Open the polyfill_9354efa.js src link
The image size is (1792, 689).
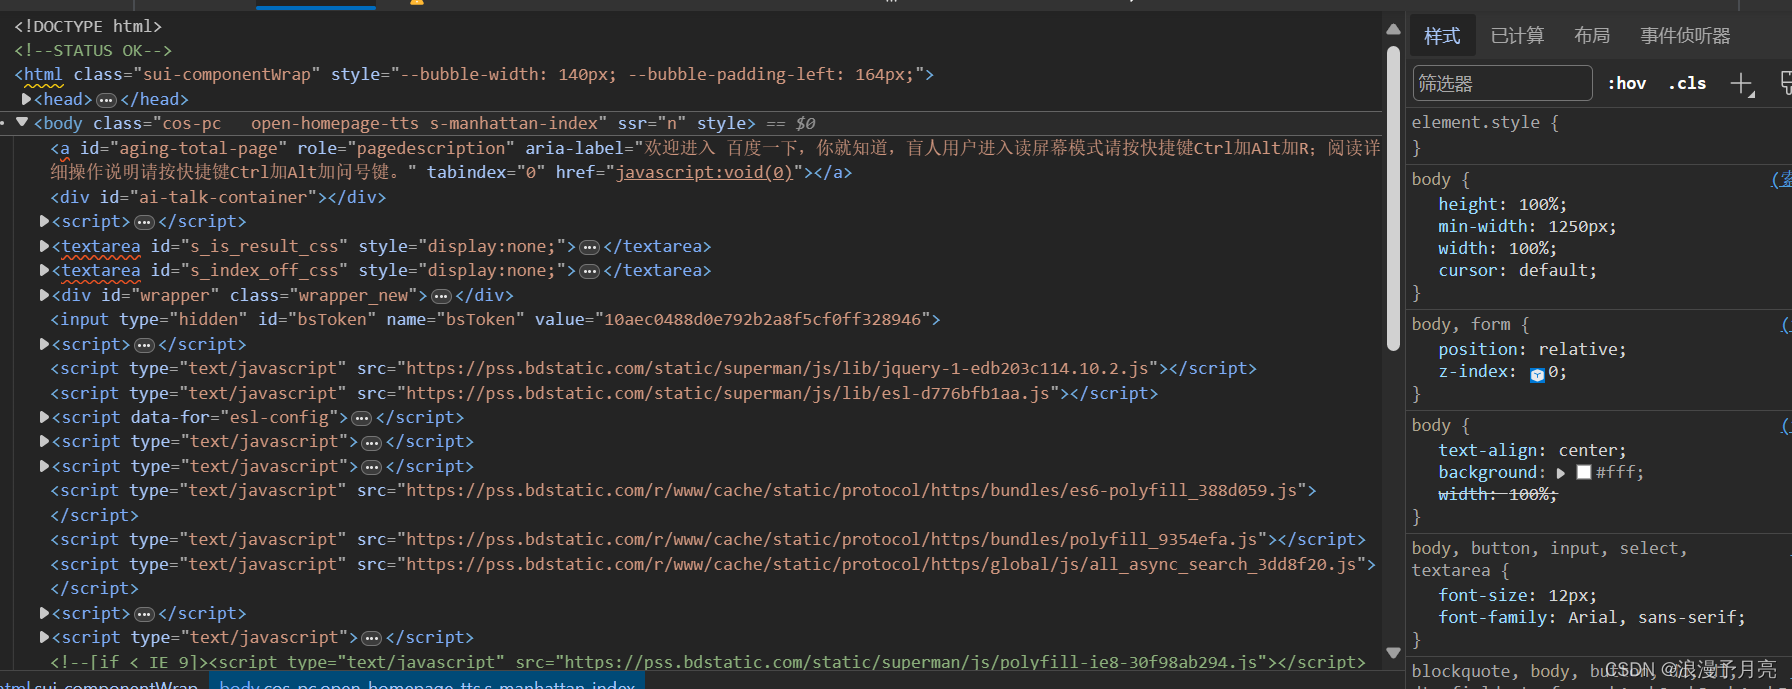pos(832,539)
